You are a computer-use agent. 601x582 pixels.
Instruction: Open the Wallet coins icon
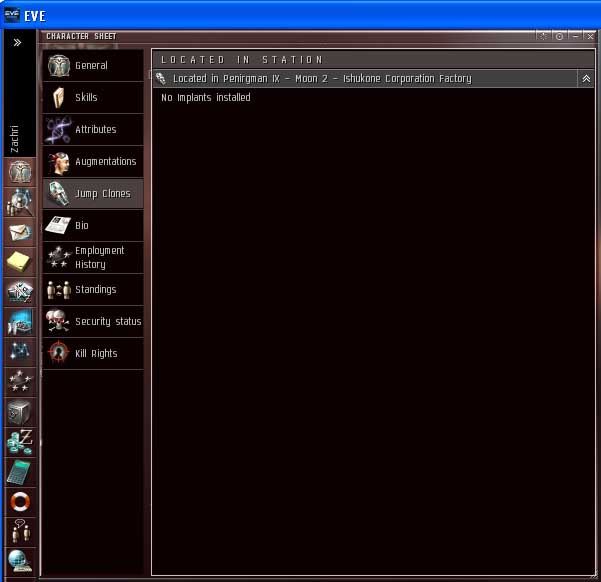pos(20,442)
